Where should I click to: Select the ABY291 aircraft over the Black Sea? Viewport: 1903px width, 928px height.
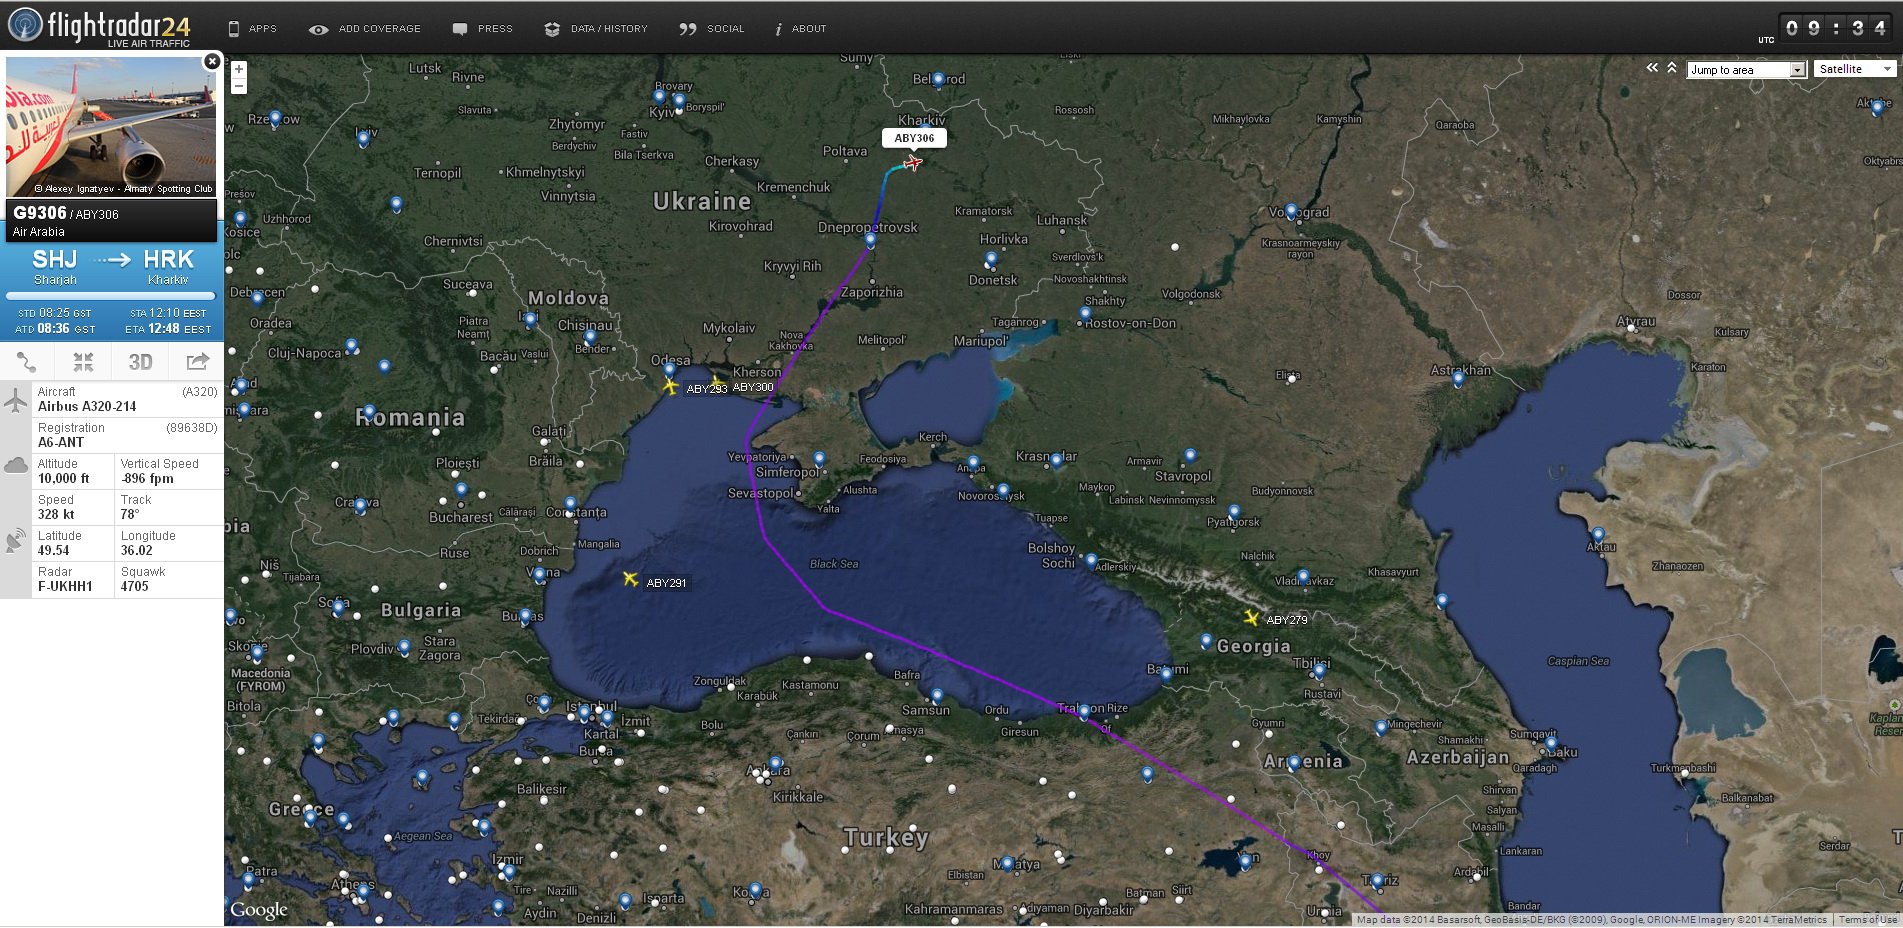point(630,579)
